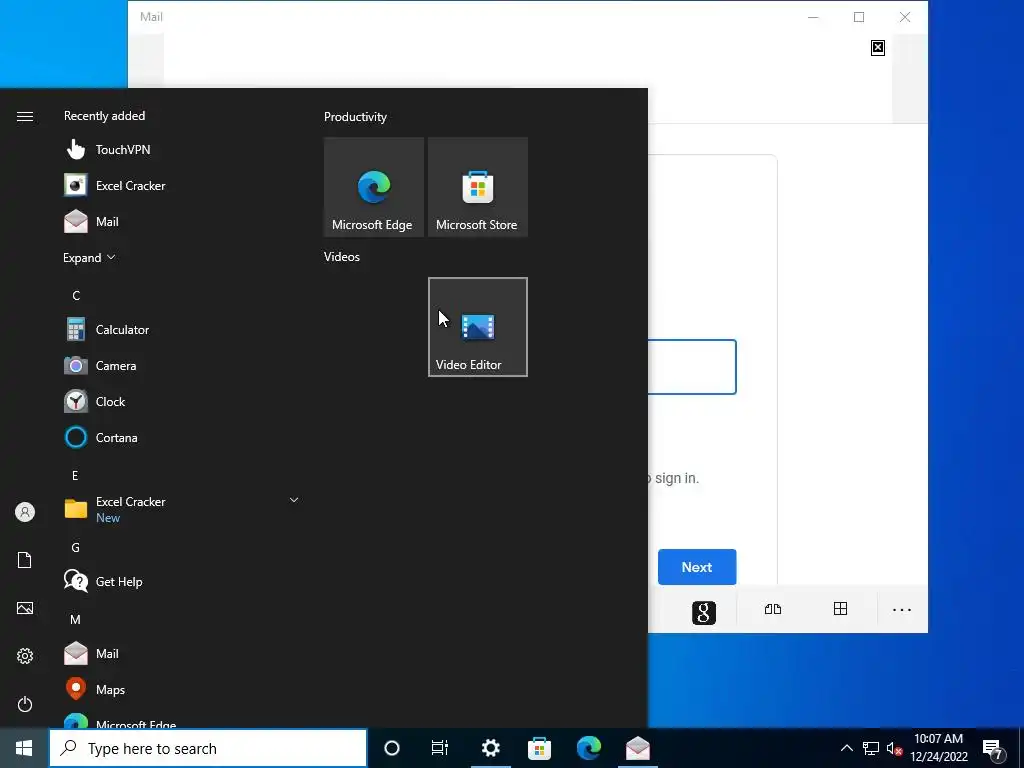Open Settings from the taskbar
The height and width of the screenshot is (768, 1024).
point(490,748)
